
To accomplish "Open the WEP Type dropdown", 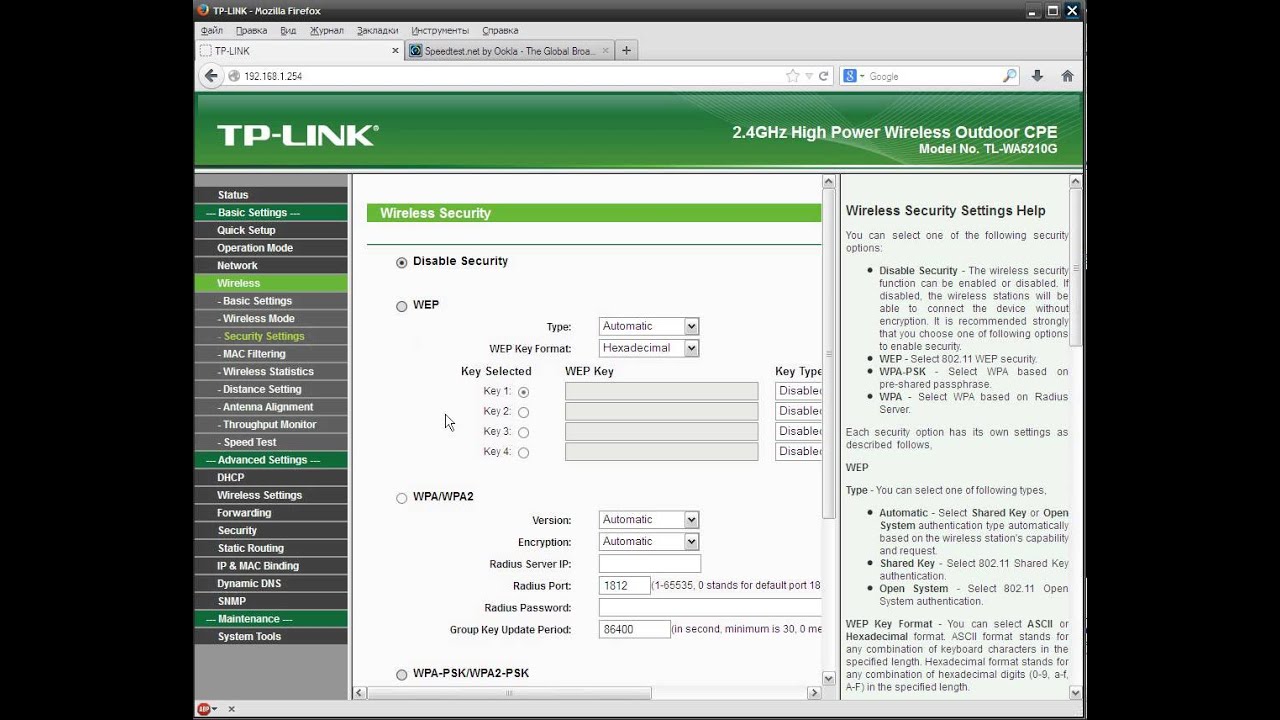I will point(649,326).
